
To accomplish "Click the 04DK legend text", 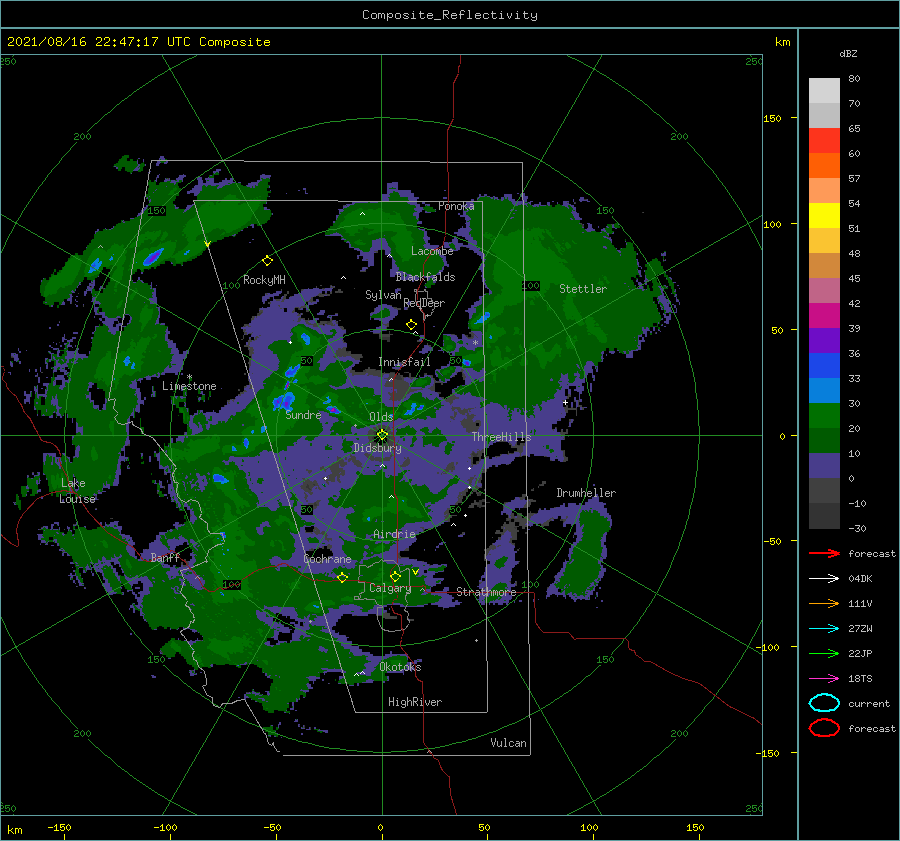I will (x=860, y=579).
